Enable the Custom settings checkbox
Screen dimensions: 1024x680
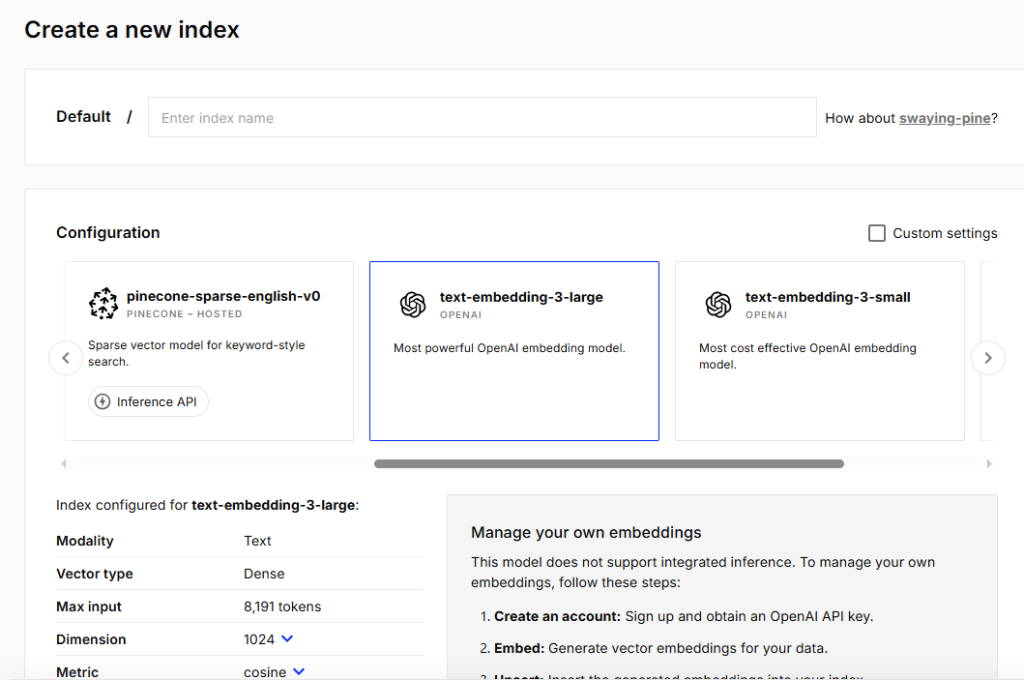point(877,233)
